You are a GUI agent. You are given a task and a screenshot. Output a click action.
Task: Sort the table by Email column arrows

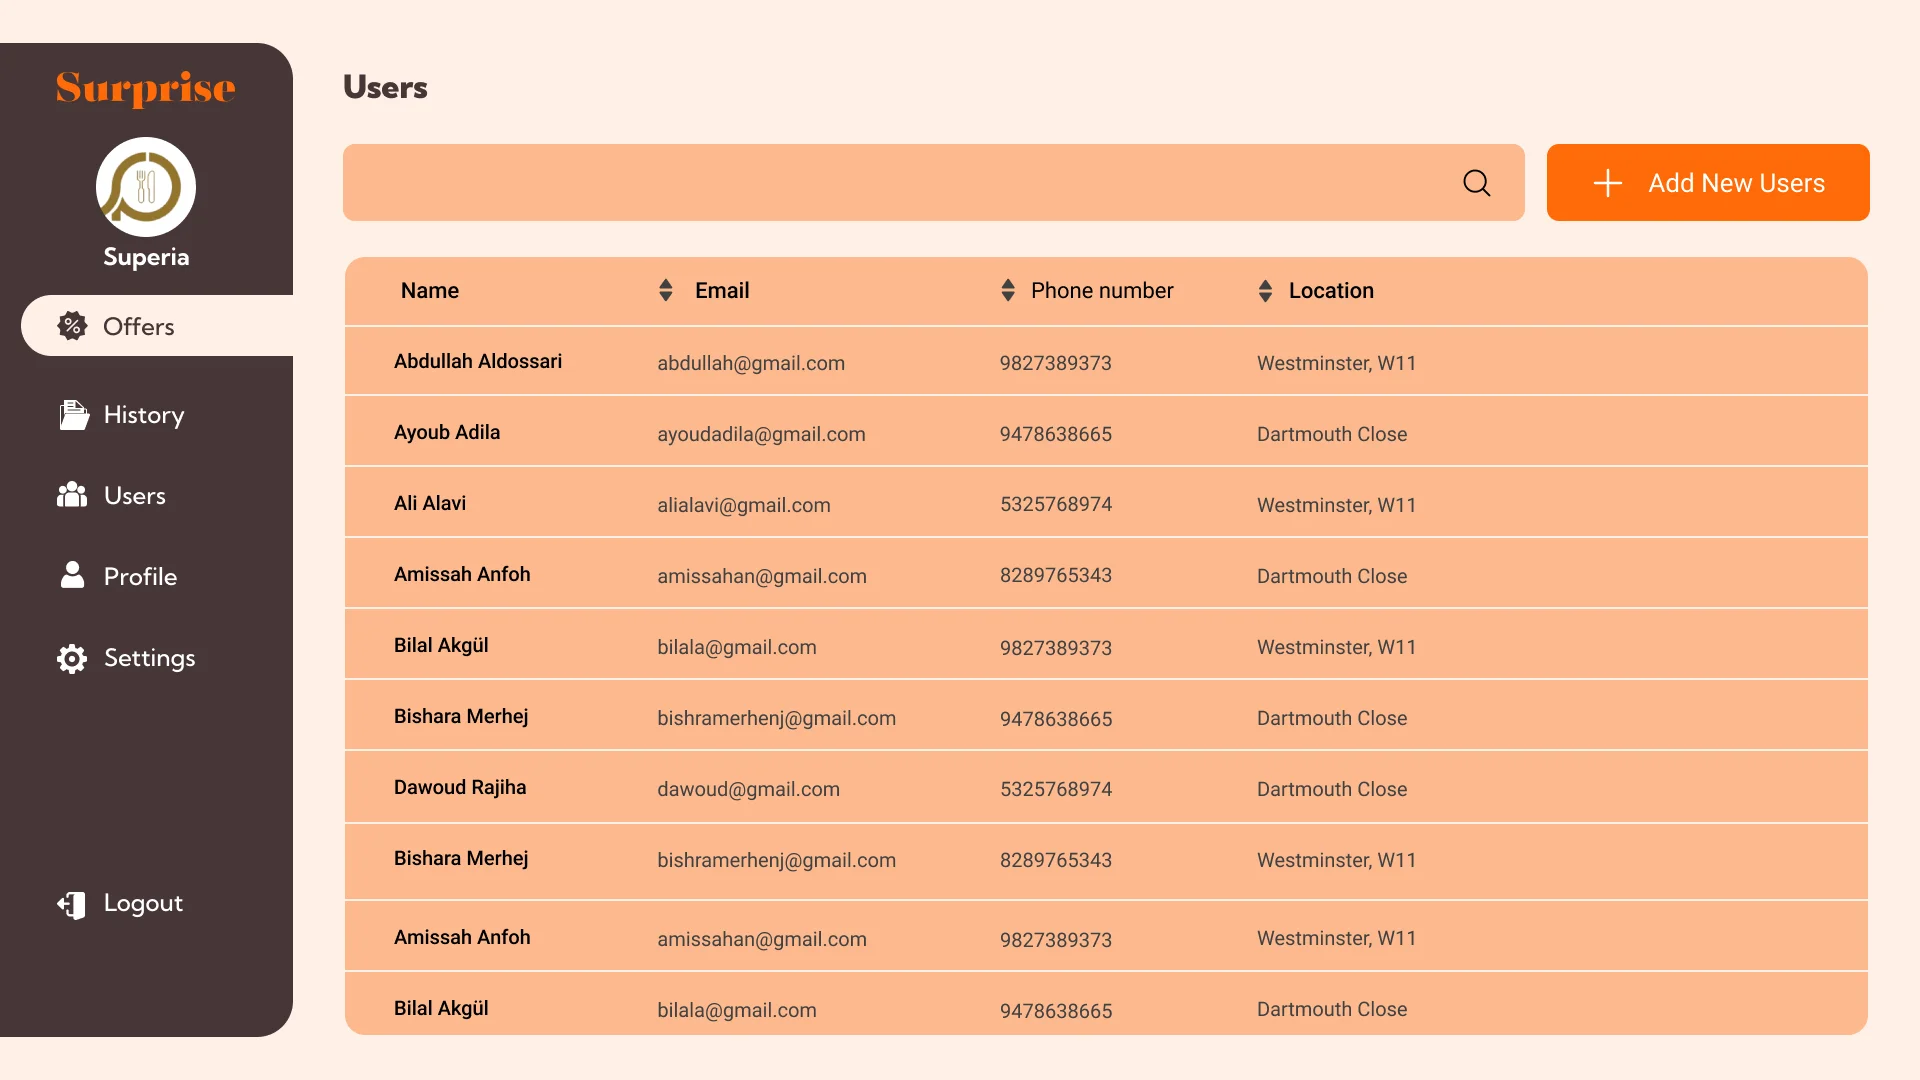coord(666,291)
